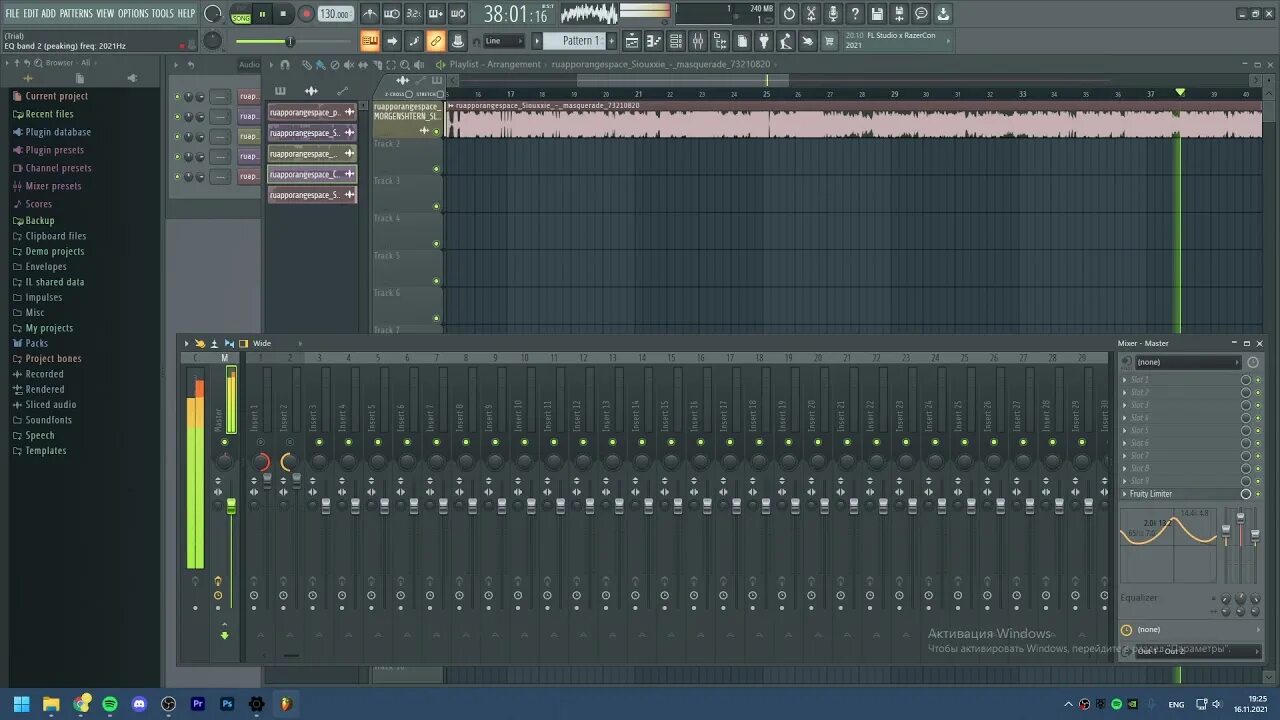Open Spotify from the Windows taskbar
The image size is (1280, 720).
(x=110, y=704)
